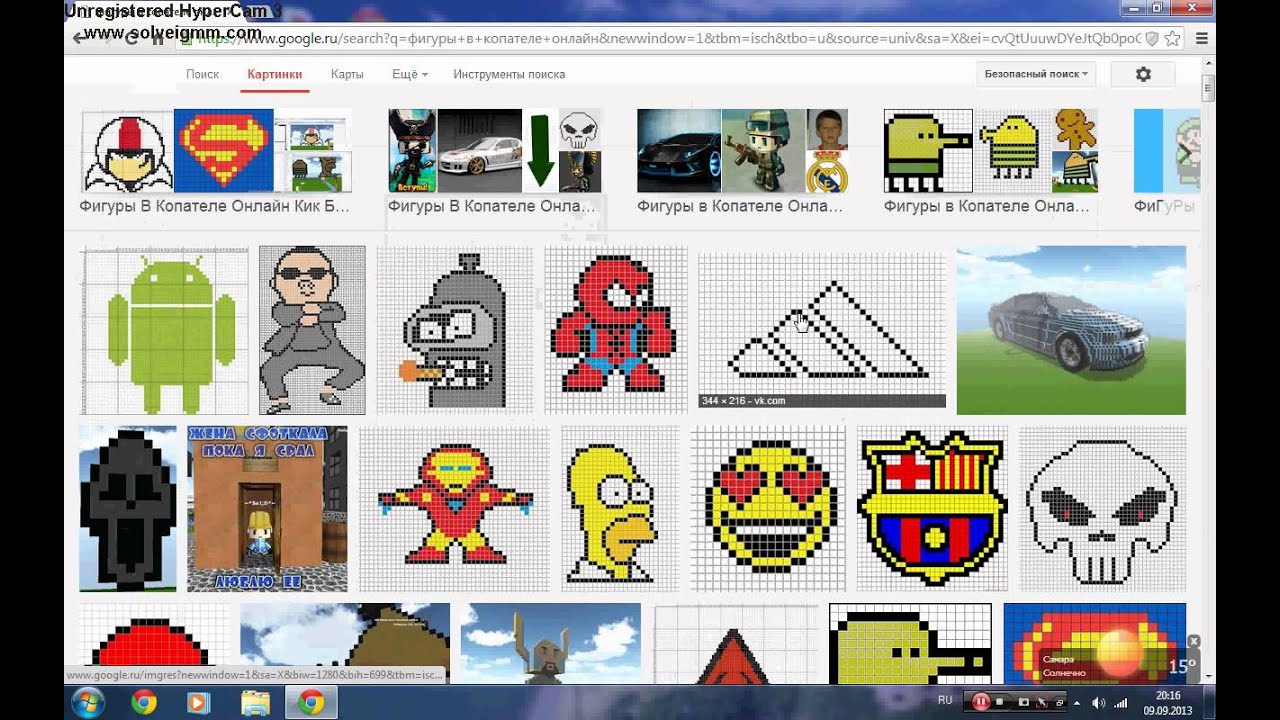Image resolution: width=1280 pixels, height=720 pixels.
Task: Open the black sports car suggestion thumbnail
Action: click(x=679, y=150)
